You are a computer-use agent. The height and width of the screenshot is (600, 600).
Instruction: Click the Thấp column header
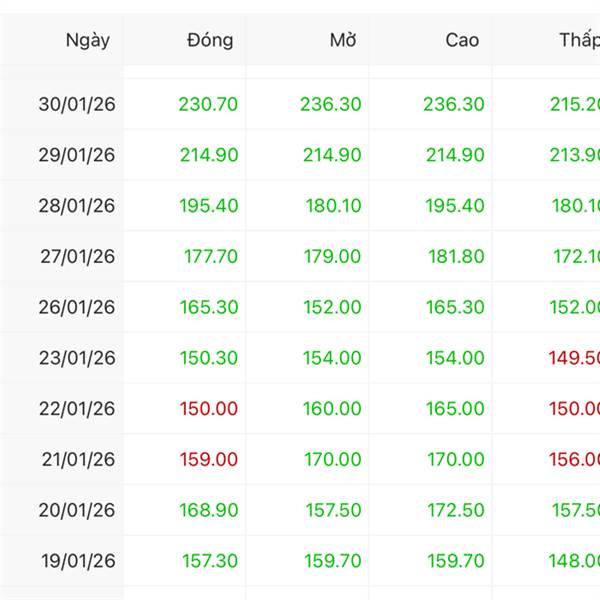579,41
